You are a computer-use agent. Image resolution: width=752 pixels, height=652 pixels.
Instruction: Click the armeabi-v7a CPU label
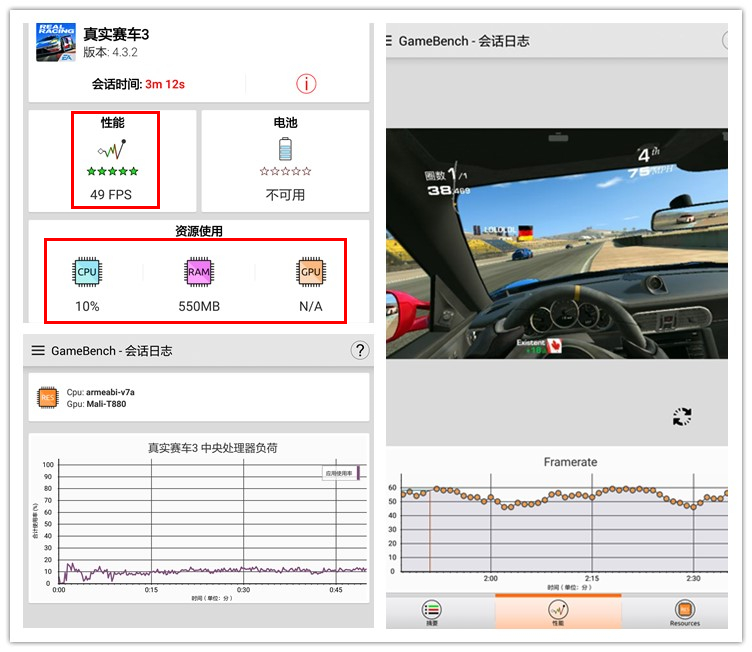pos(110,392)
